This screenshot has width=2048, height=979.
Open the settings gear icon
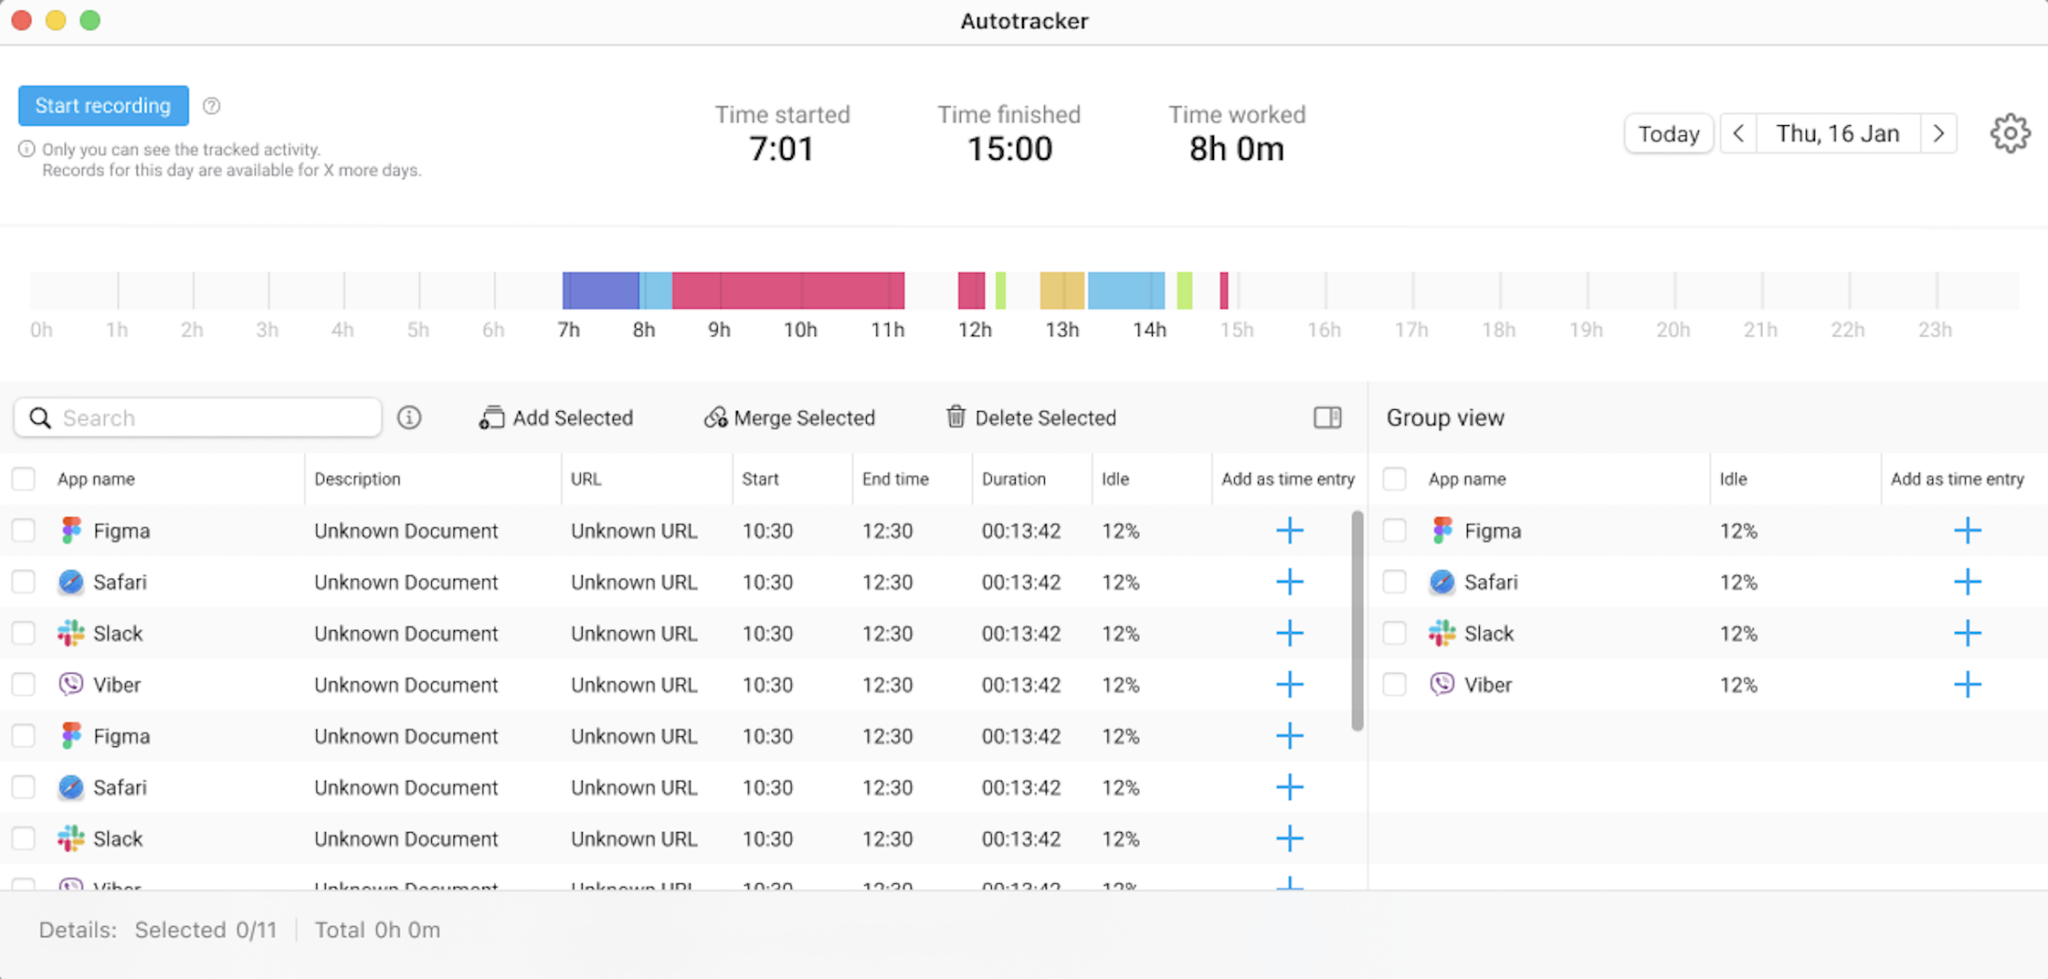2010,133
